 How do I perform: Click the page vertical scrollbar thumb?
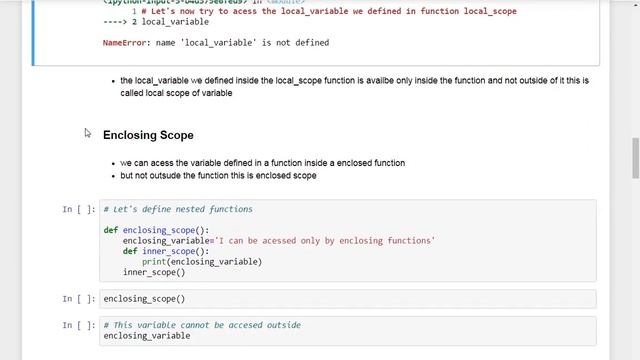(x=635, y=158)
